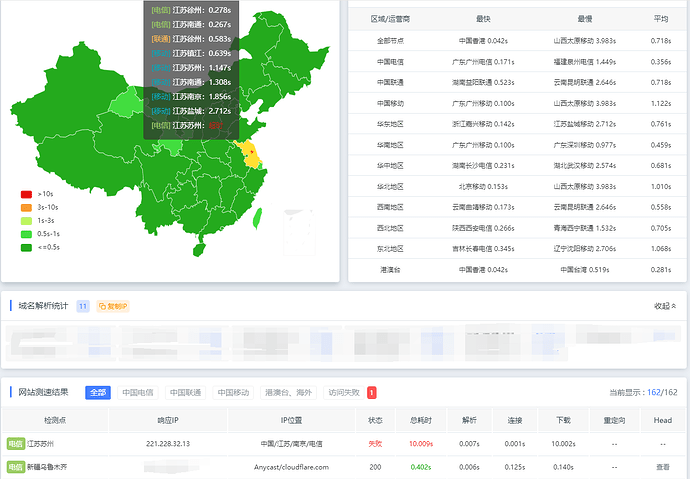
Task: Click the blue 11 count badge
Action: (83, 306)
